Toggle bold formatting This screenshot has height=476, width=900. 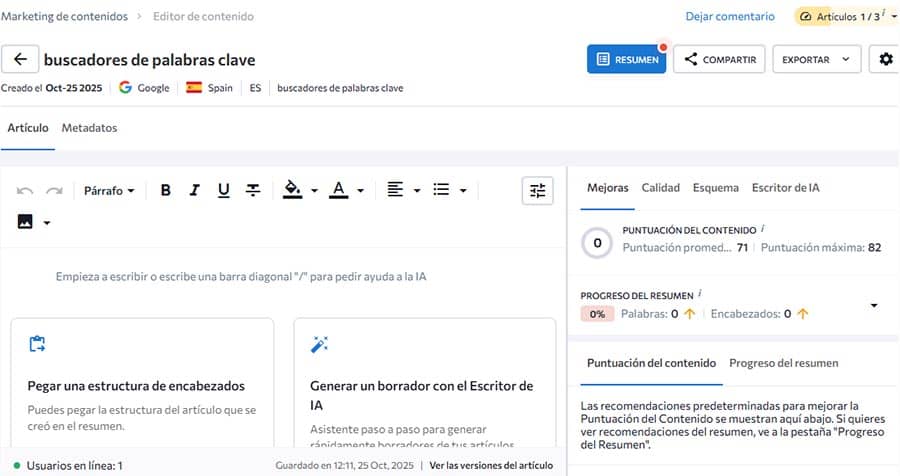click(x=166, y=190)
